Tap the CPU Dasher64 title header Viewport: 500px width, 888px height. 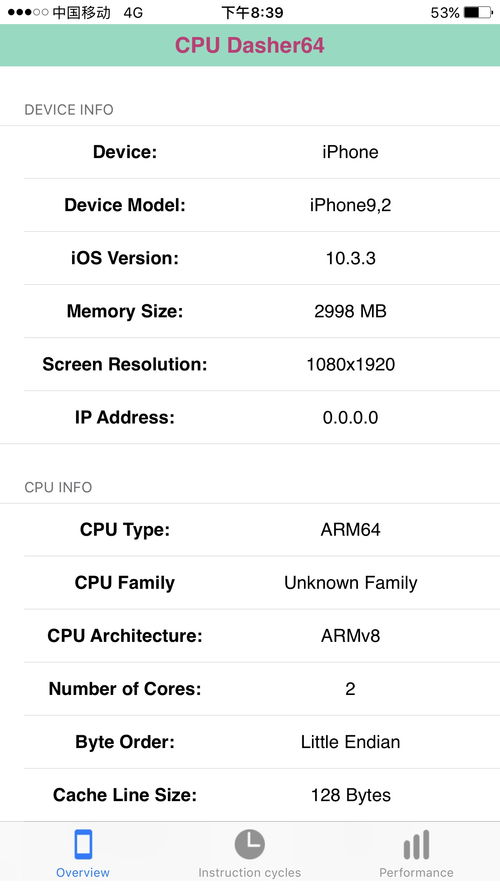point(250,45)
